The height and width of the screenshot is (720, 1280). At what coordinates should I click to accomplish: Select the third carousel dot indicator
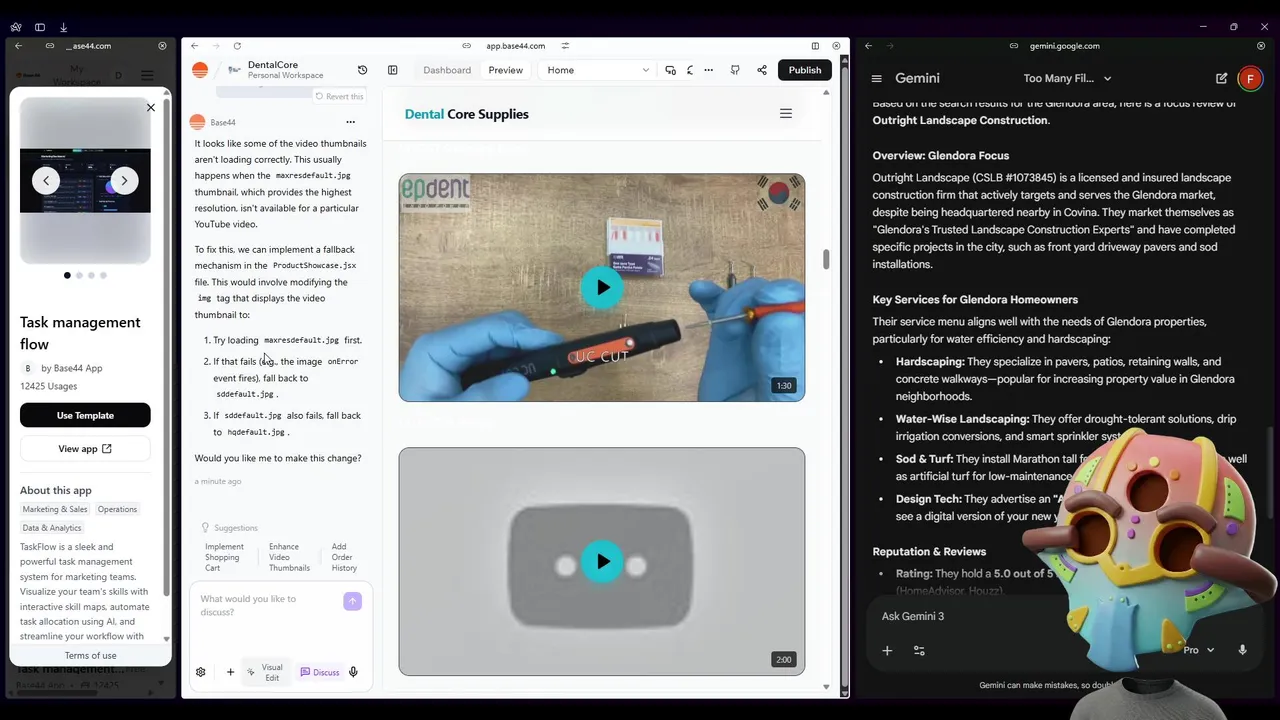[91, 275]
